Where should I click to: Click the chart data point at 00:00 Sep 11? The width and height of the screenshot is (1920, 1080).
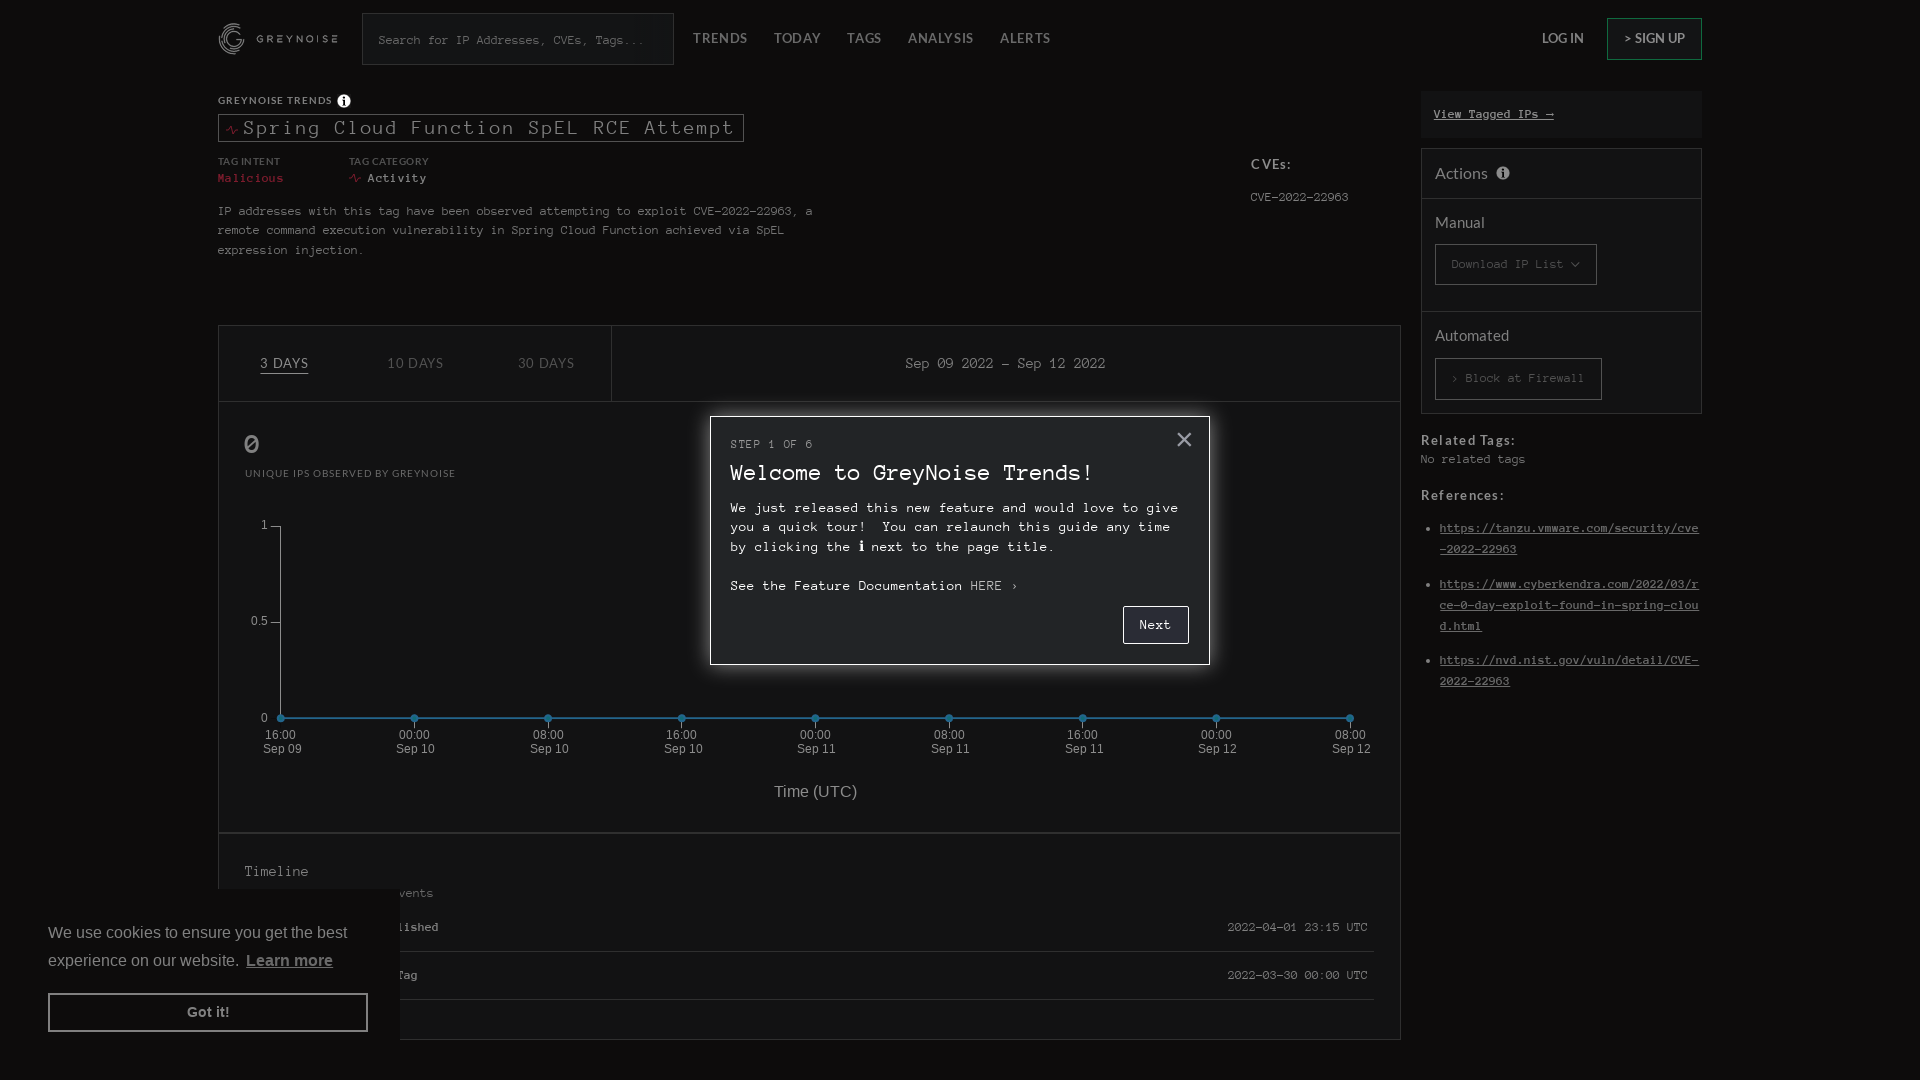tap(816, 718)
